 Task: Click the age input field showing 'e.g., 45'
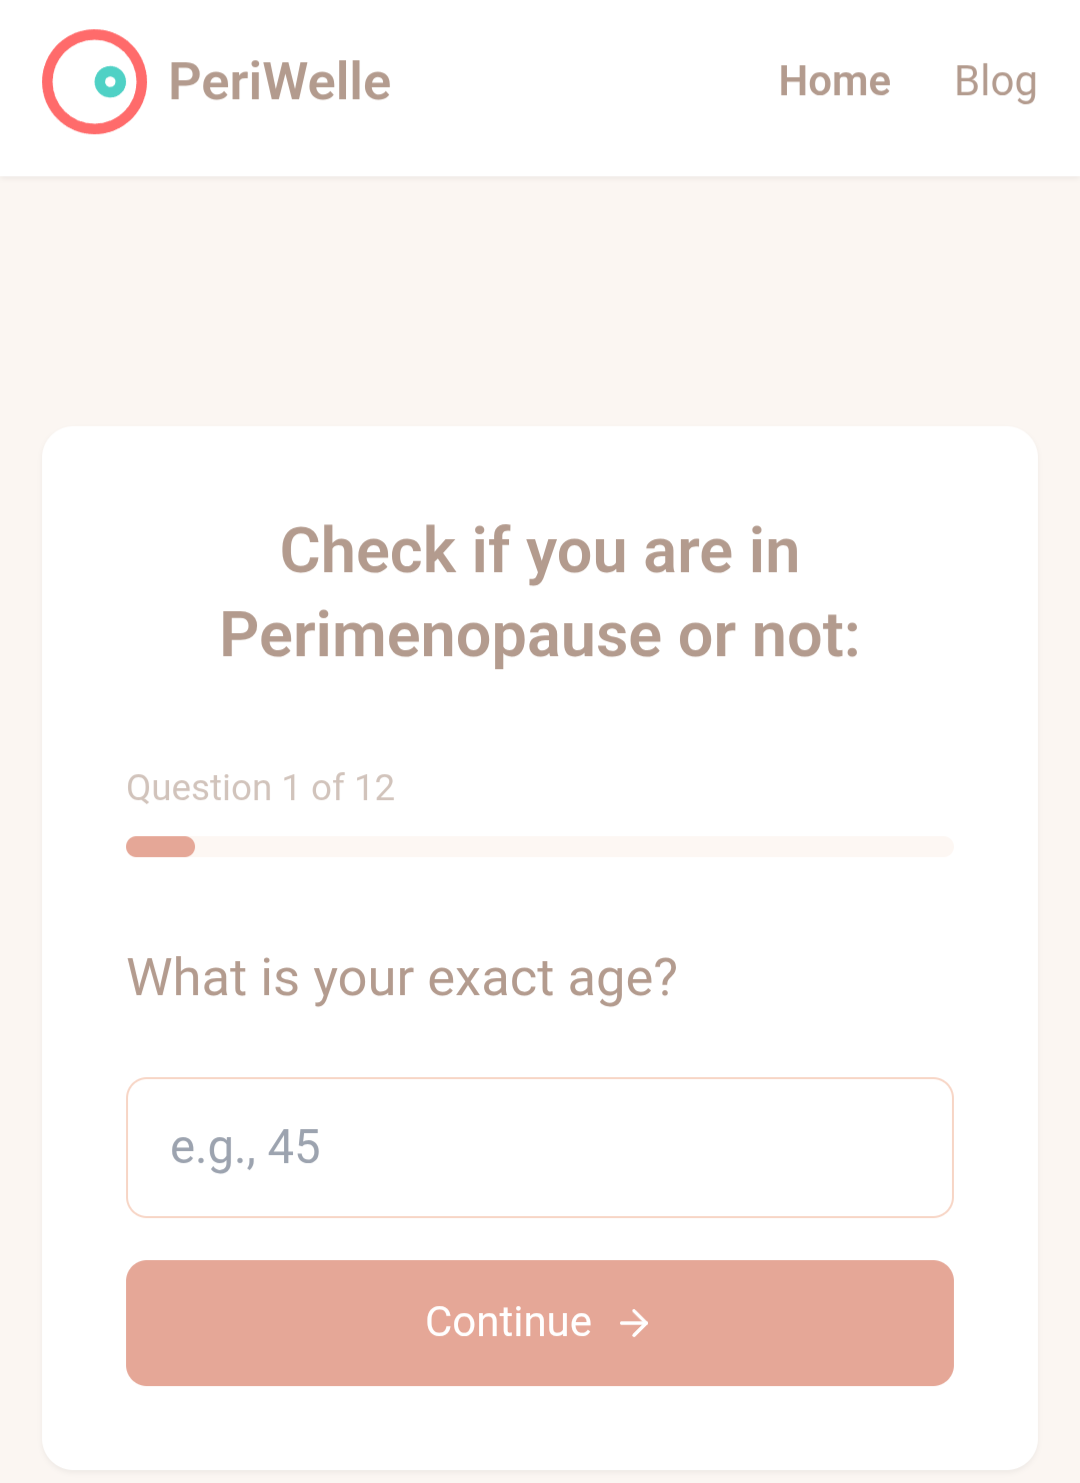point(540,1148)
